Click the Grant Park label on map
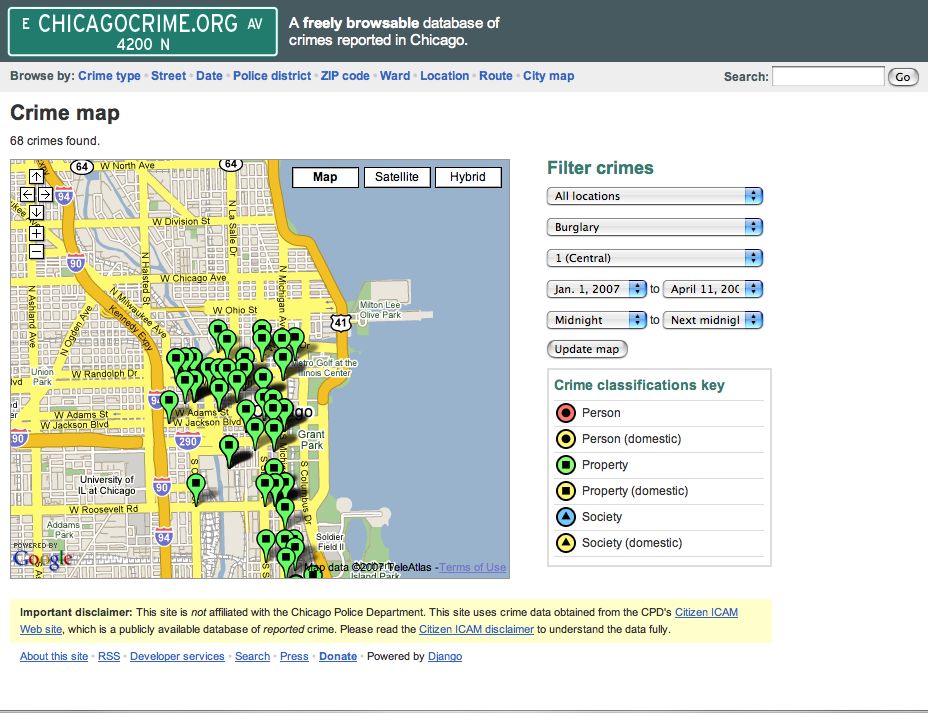Viewport: 928px width, 713px height. pyautogui.click(x=311, y=440)
